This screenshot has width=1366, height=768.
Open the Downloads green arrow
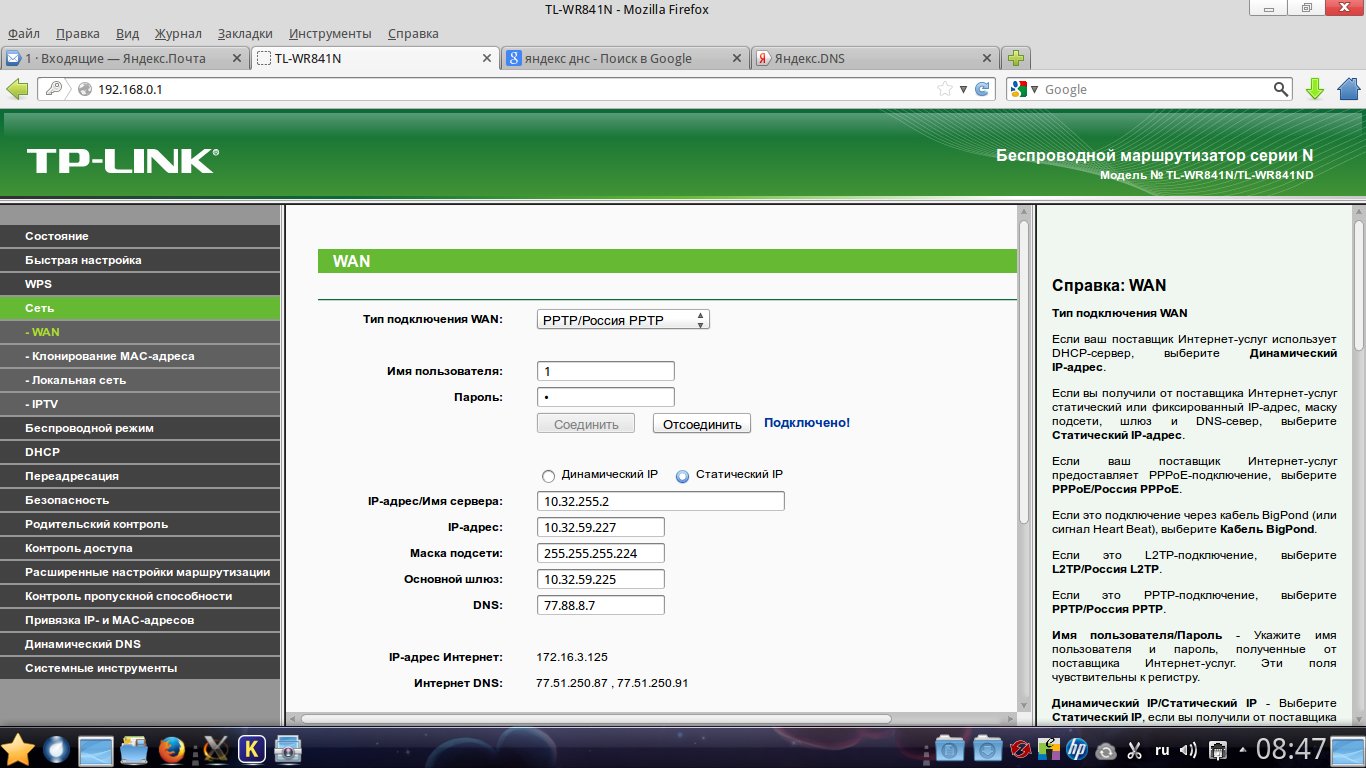(x=1315, y=89)
